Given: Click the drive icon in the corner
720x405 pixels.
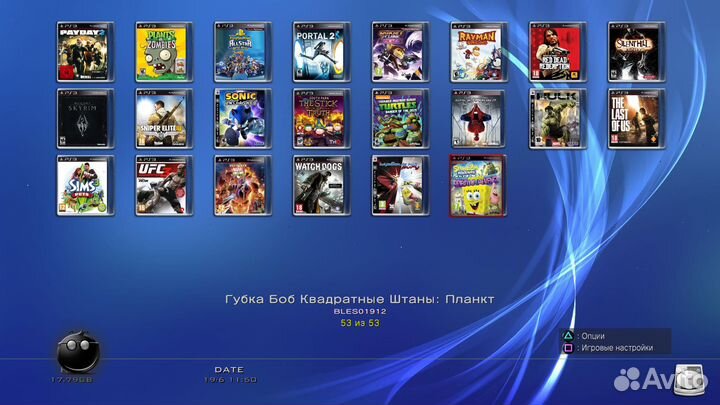Looking at the screenshot, I should (x=689, y=380).
